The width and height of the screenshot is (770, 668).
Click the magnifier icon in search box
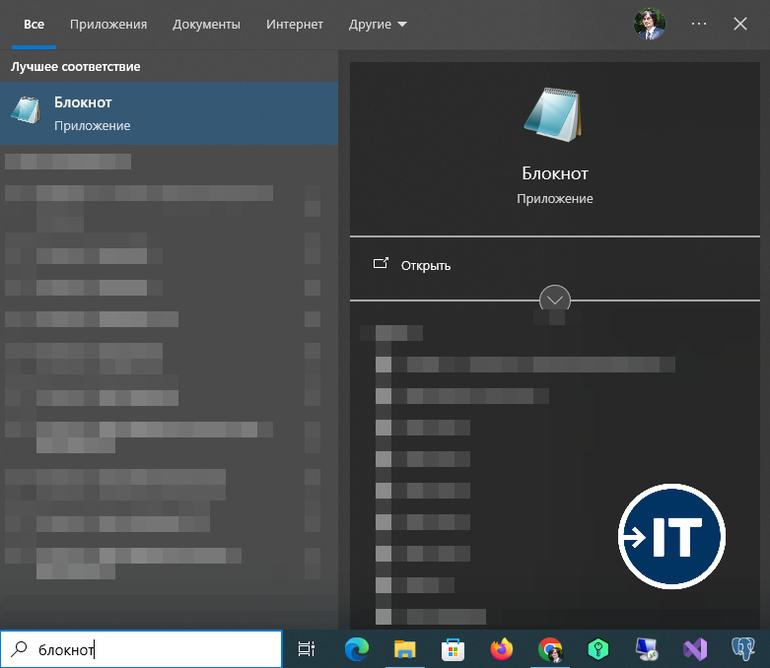[x=19, y=649]
